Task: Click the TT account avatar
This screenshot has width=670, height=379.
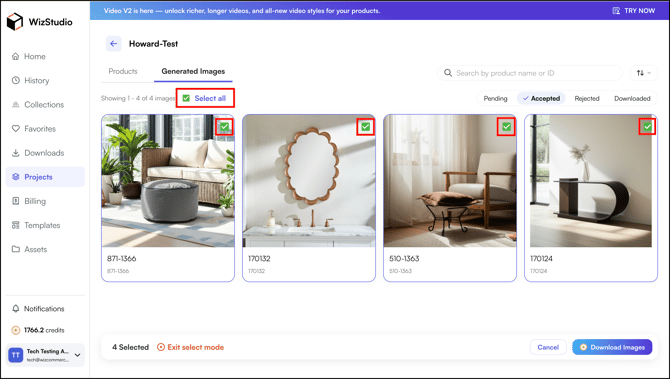Action: (16, 355)
